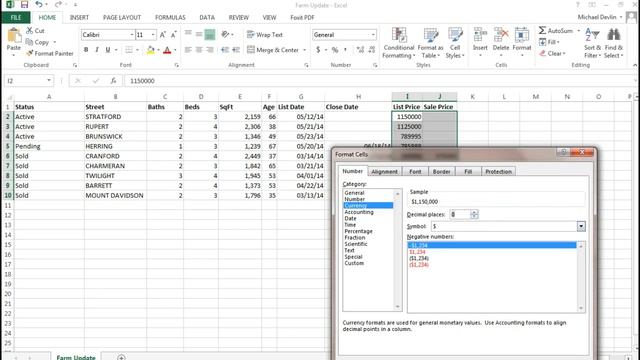Open Merge & Center dropdown arrow
This screenshot has height=360, width=640.
pyautogui.click(x=304, y=50)
